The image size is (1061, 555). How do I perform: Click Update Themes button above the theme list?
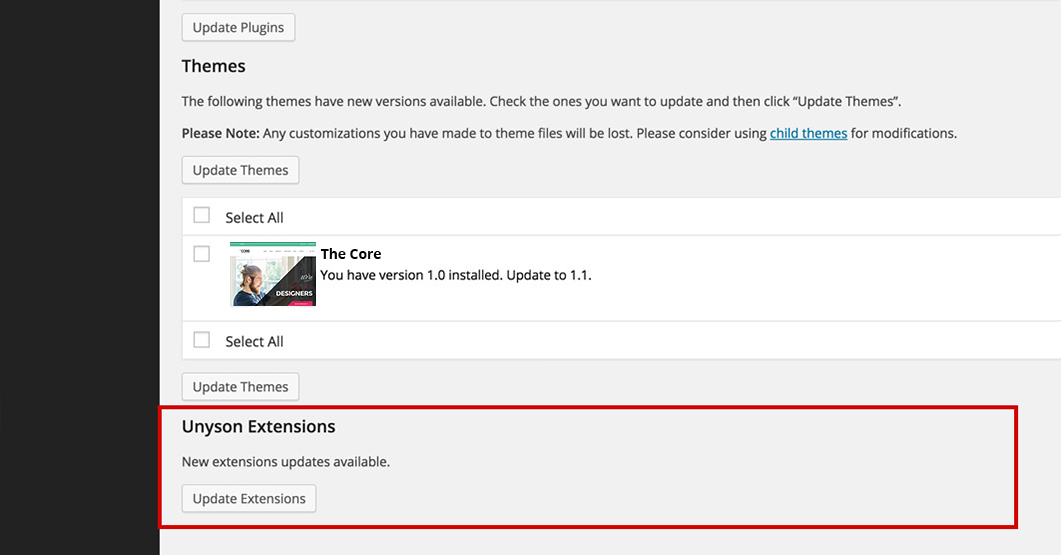(240, 171)
